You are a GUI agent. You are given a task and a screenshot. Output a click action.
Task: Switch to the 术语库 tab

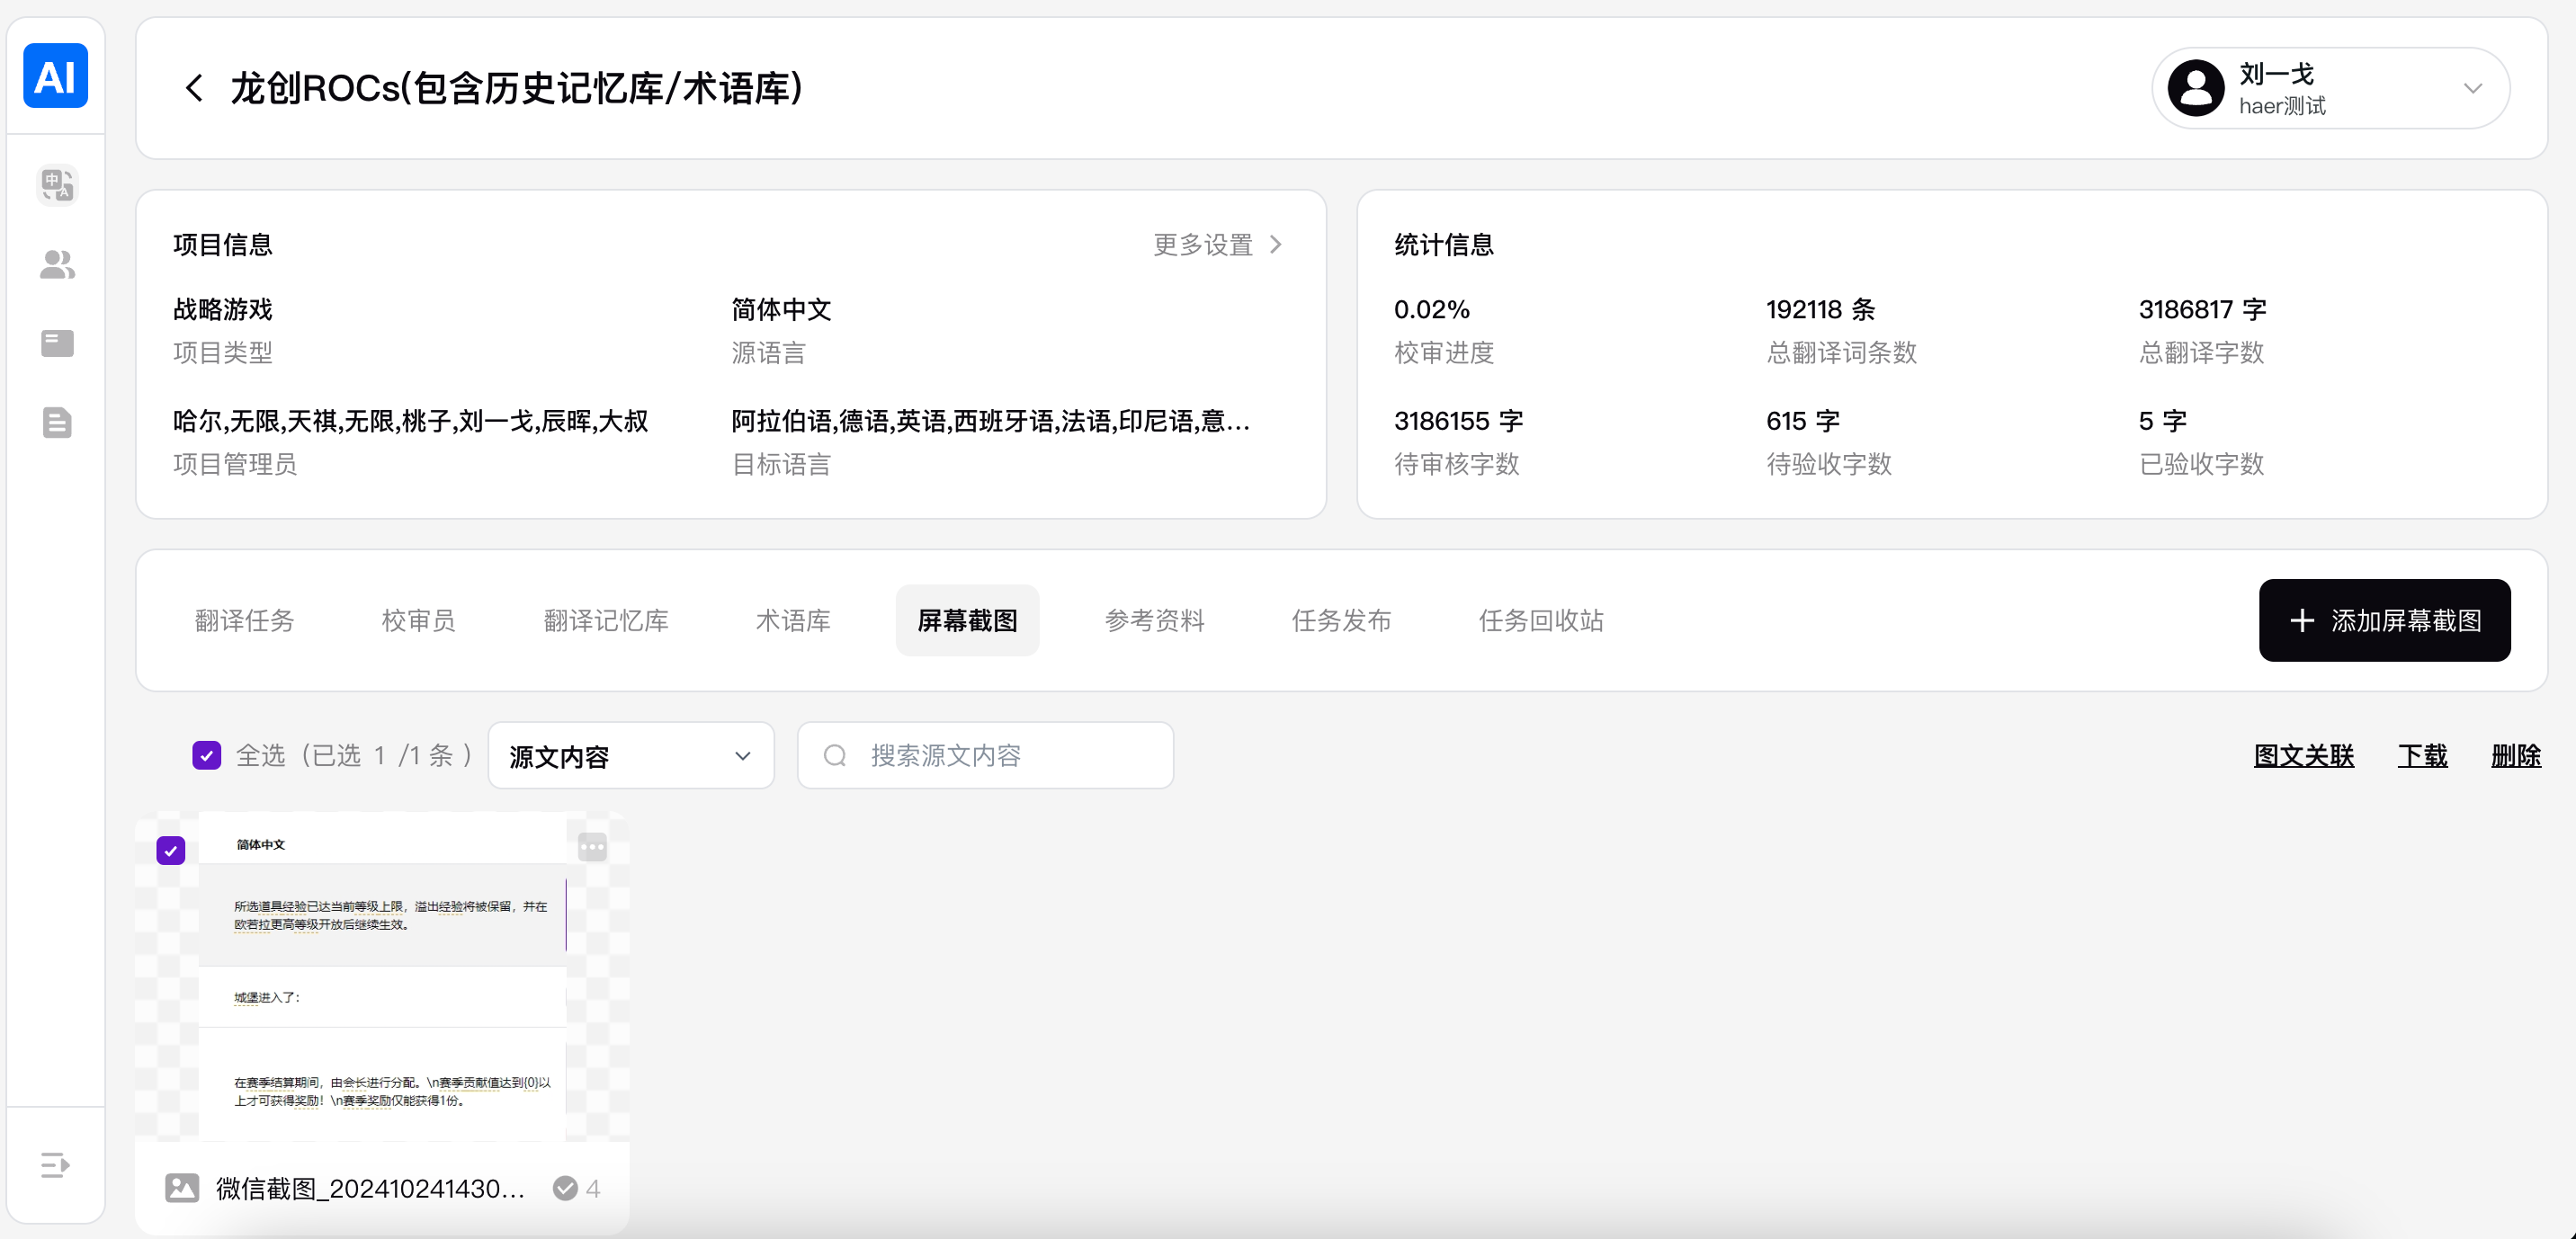tap(792, 620)
